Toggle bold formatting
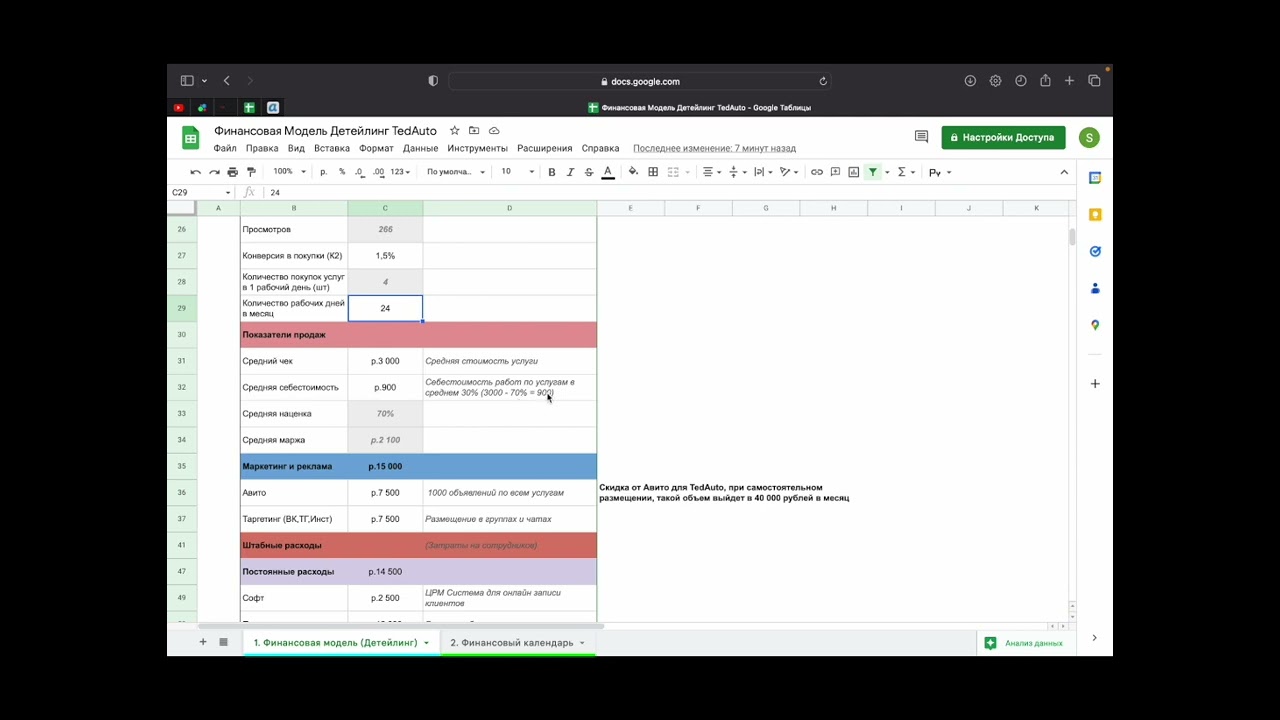The width and height of the screenshot is (1280, 720). tap(551, 172)
